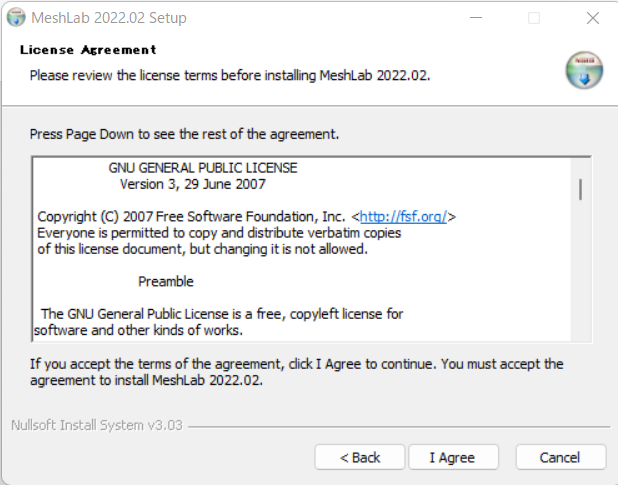
Task: Click the Nullsoft Install System v3.03 label
Action: [x=97, y=426]
